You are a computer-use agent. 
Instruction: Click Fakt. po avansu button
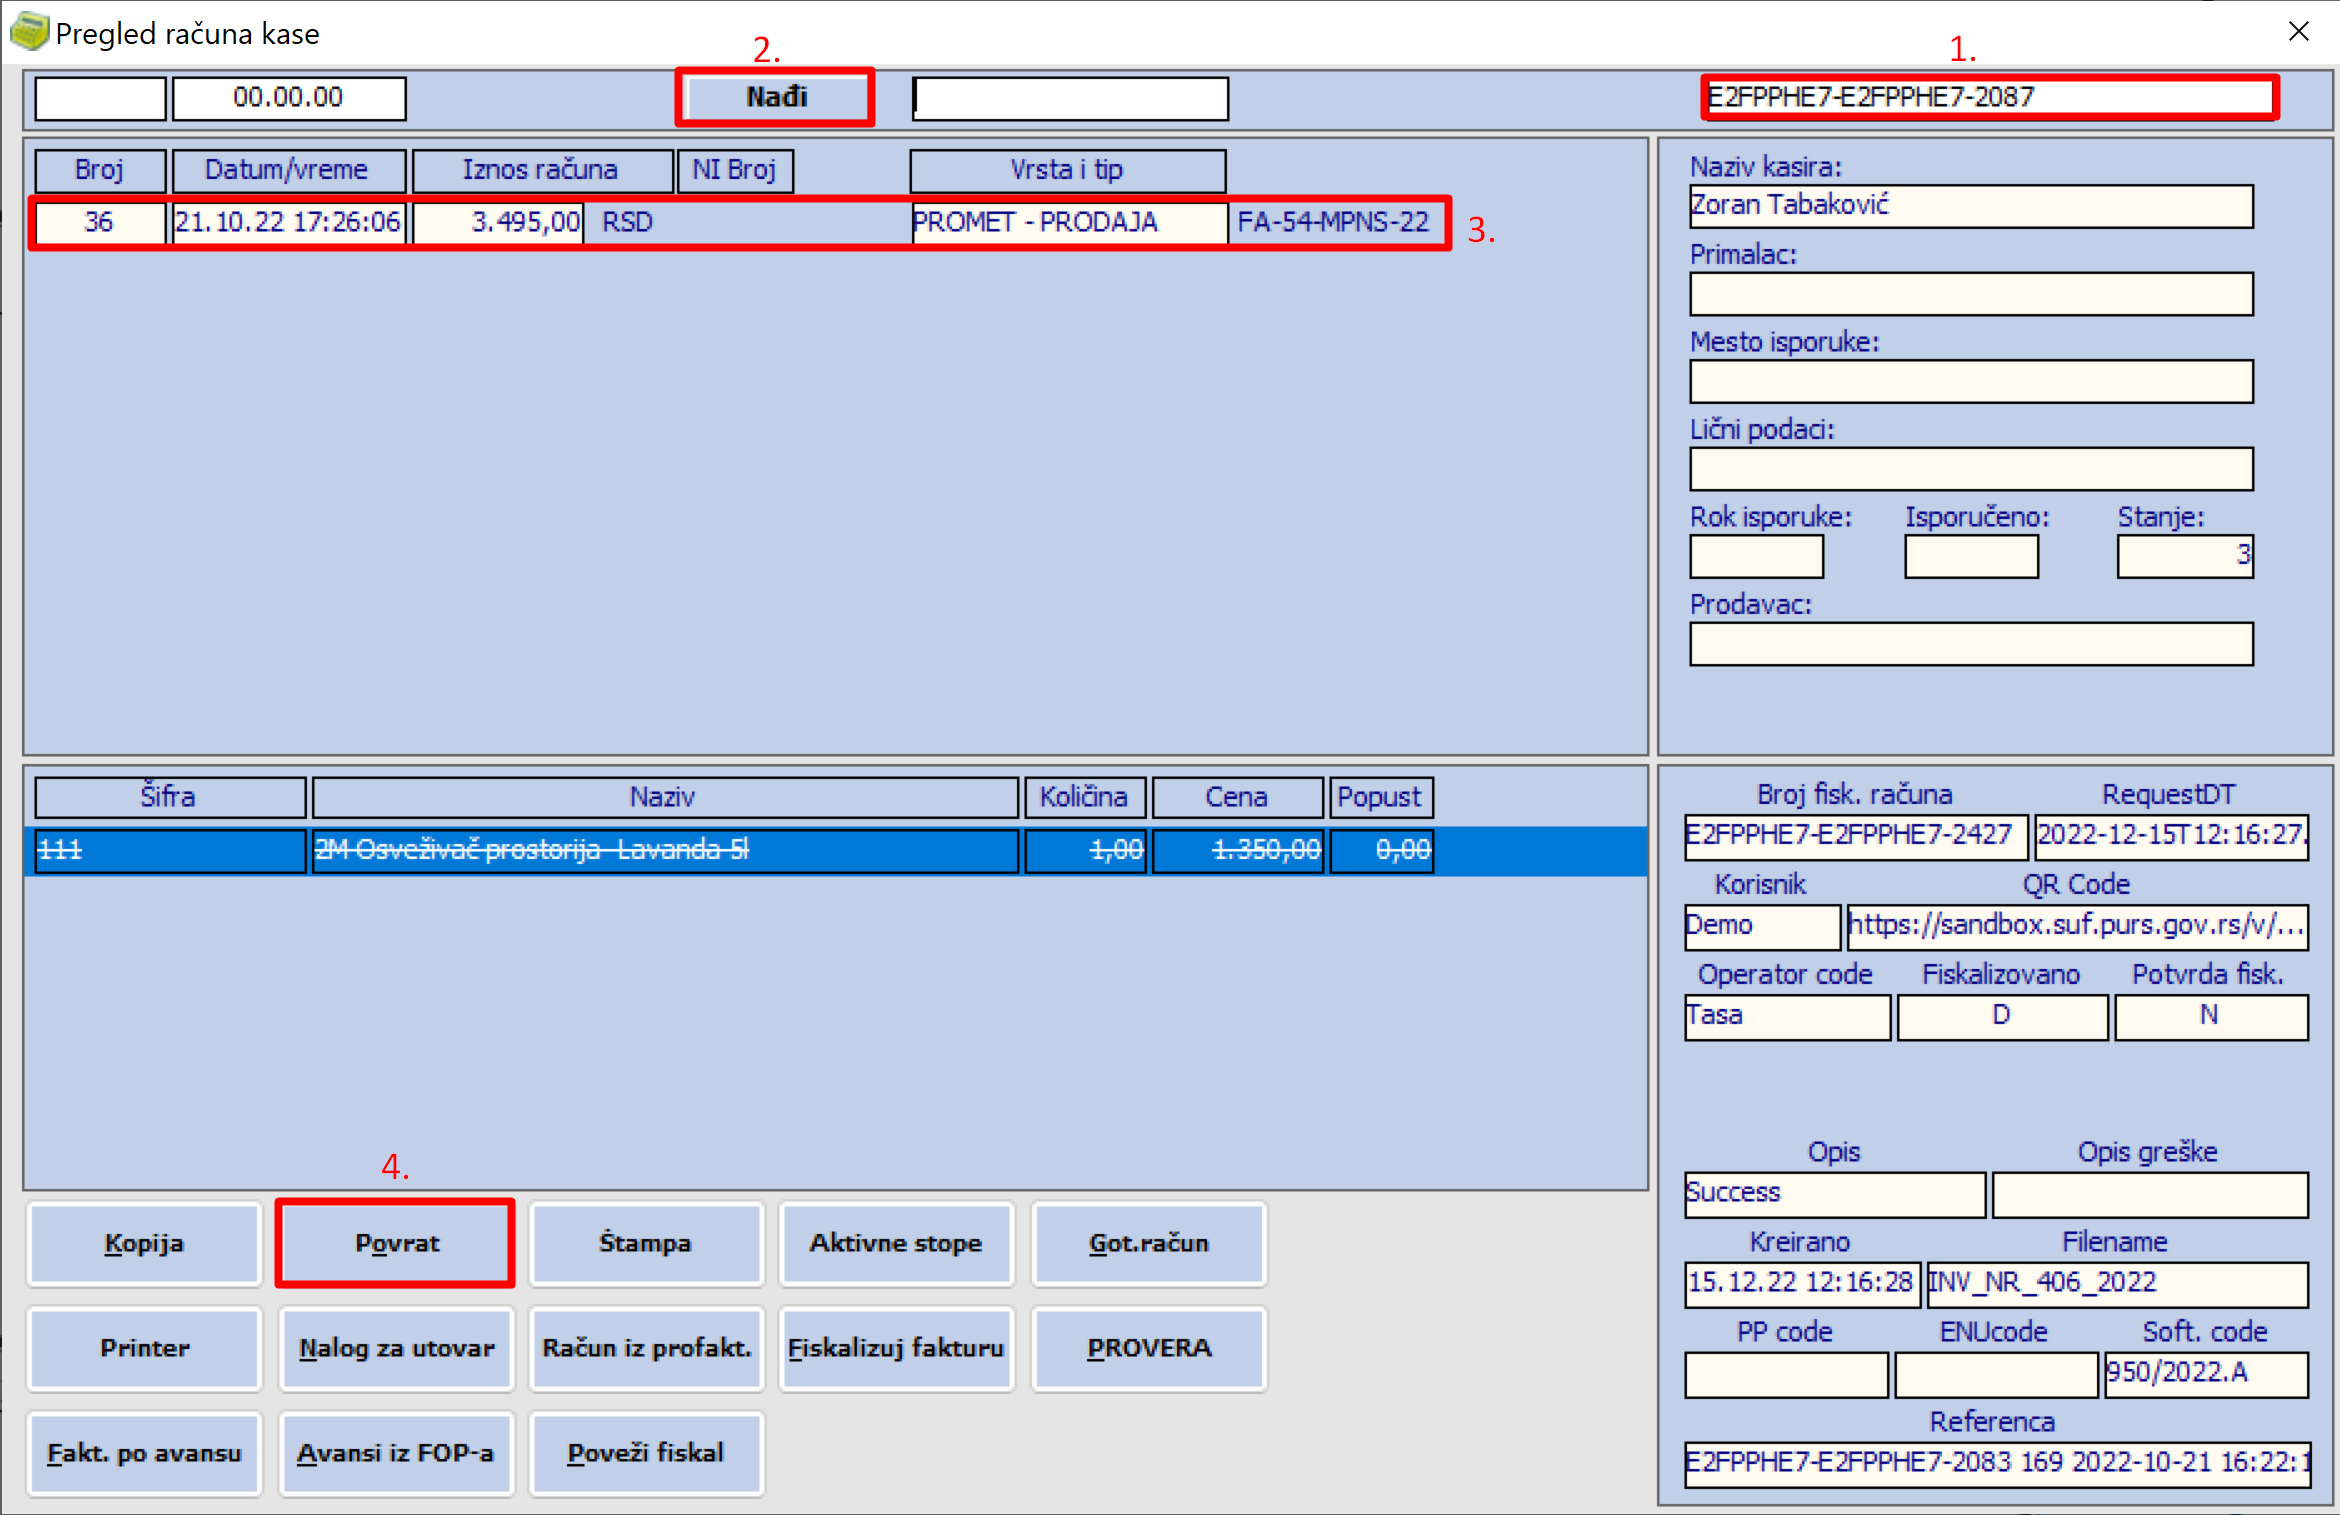click(144, 1453)
